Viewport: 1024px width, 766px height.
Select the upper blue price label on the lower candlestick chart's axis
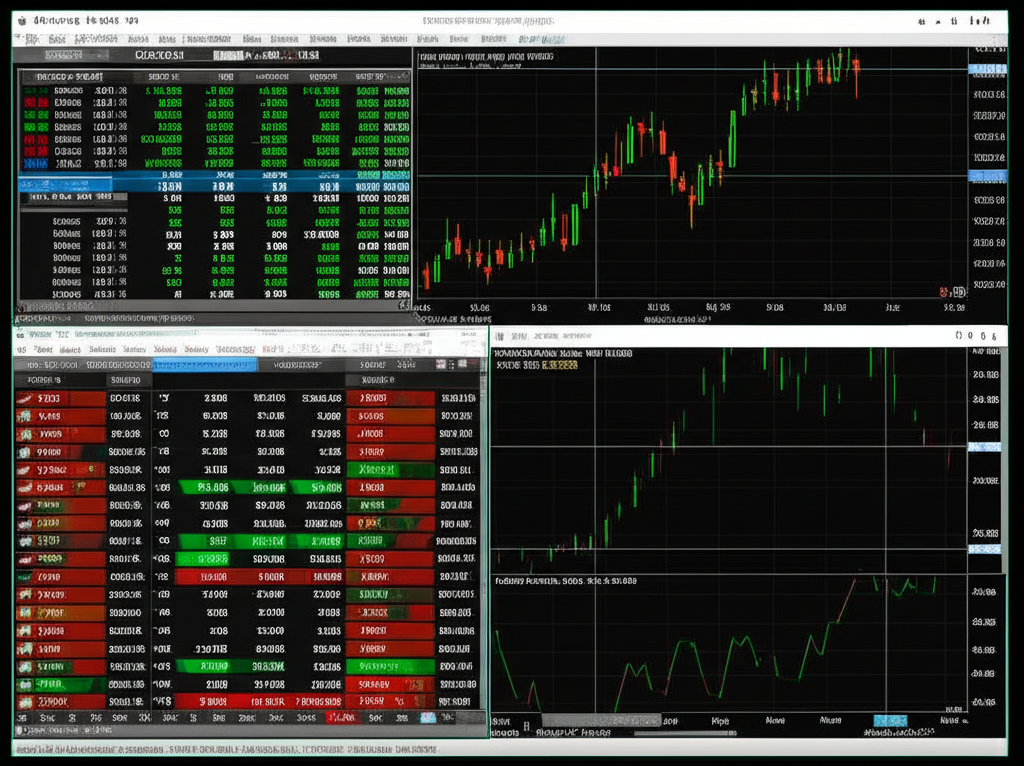[986, 447]
